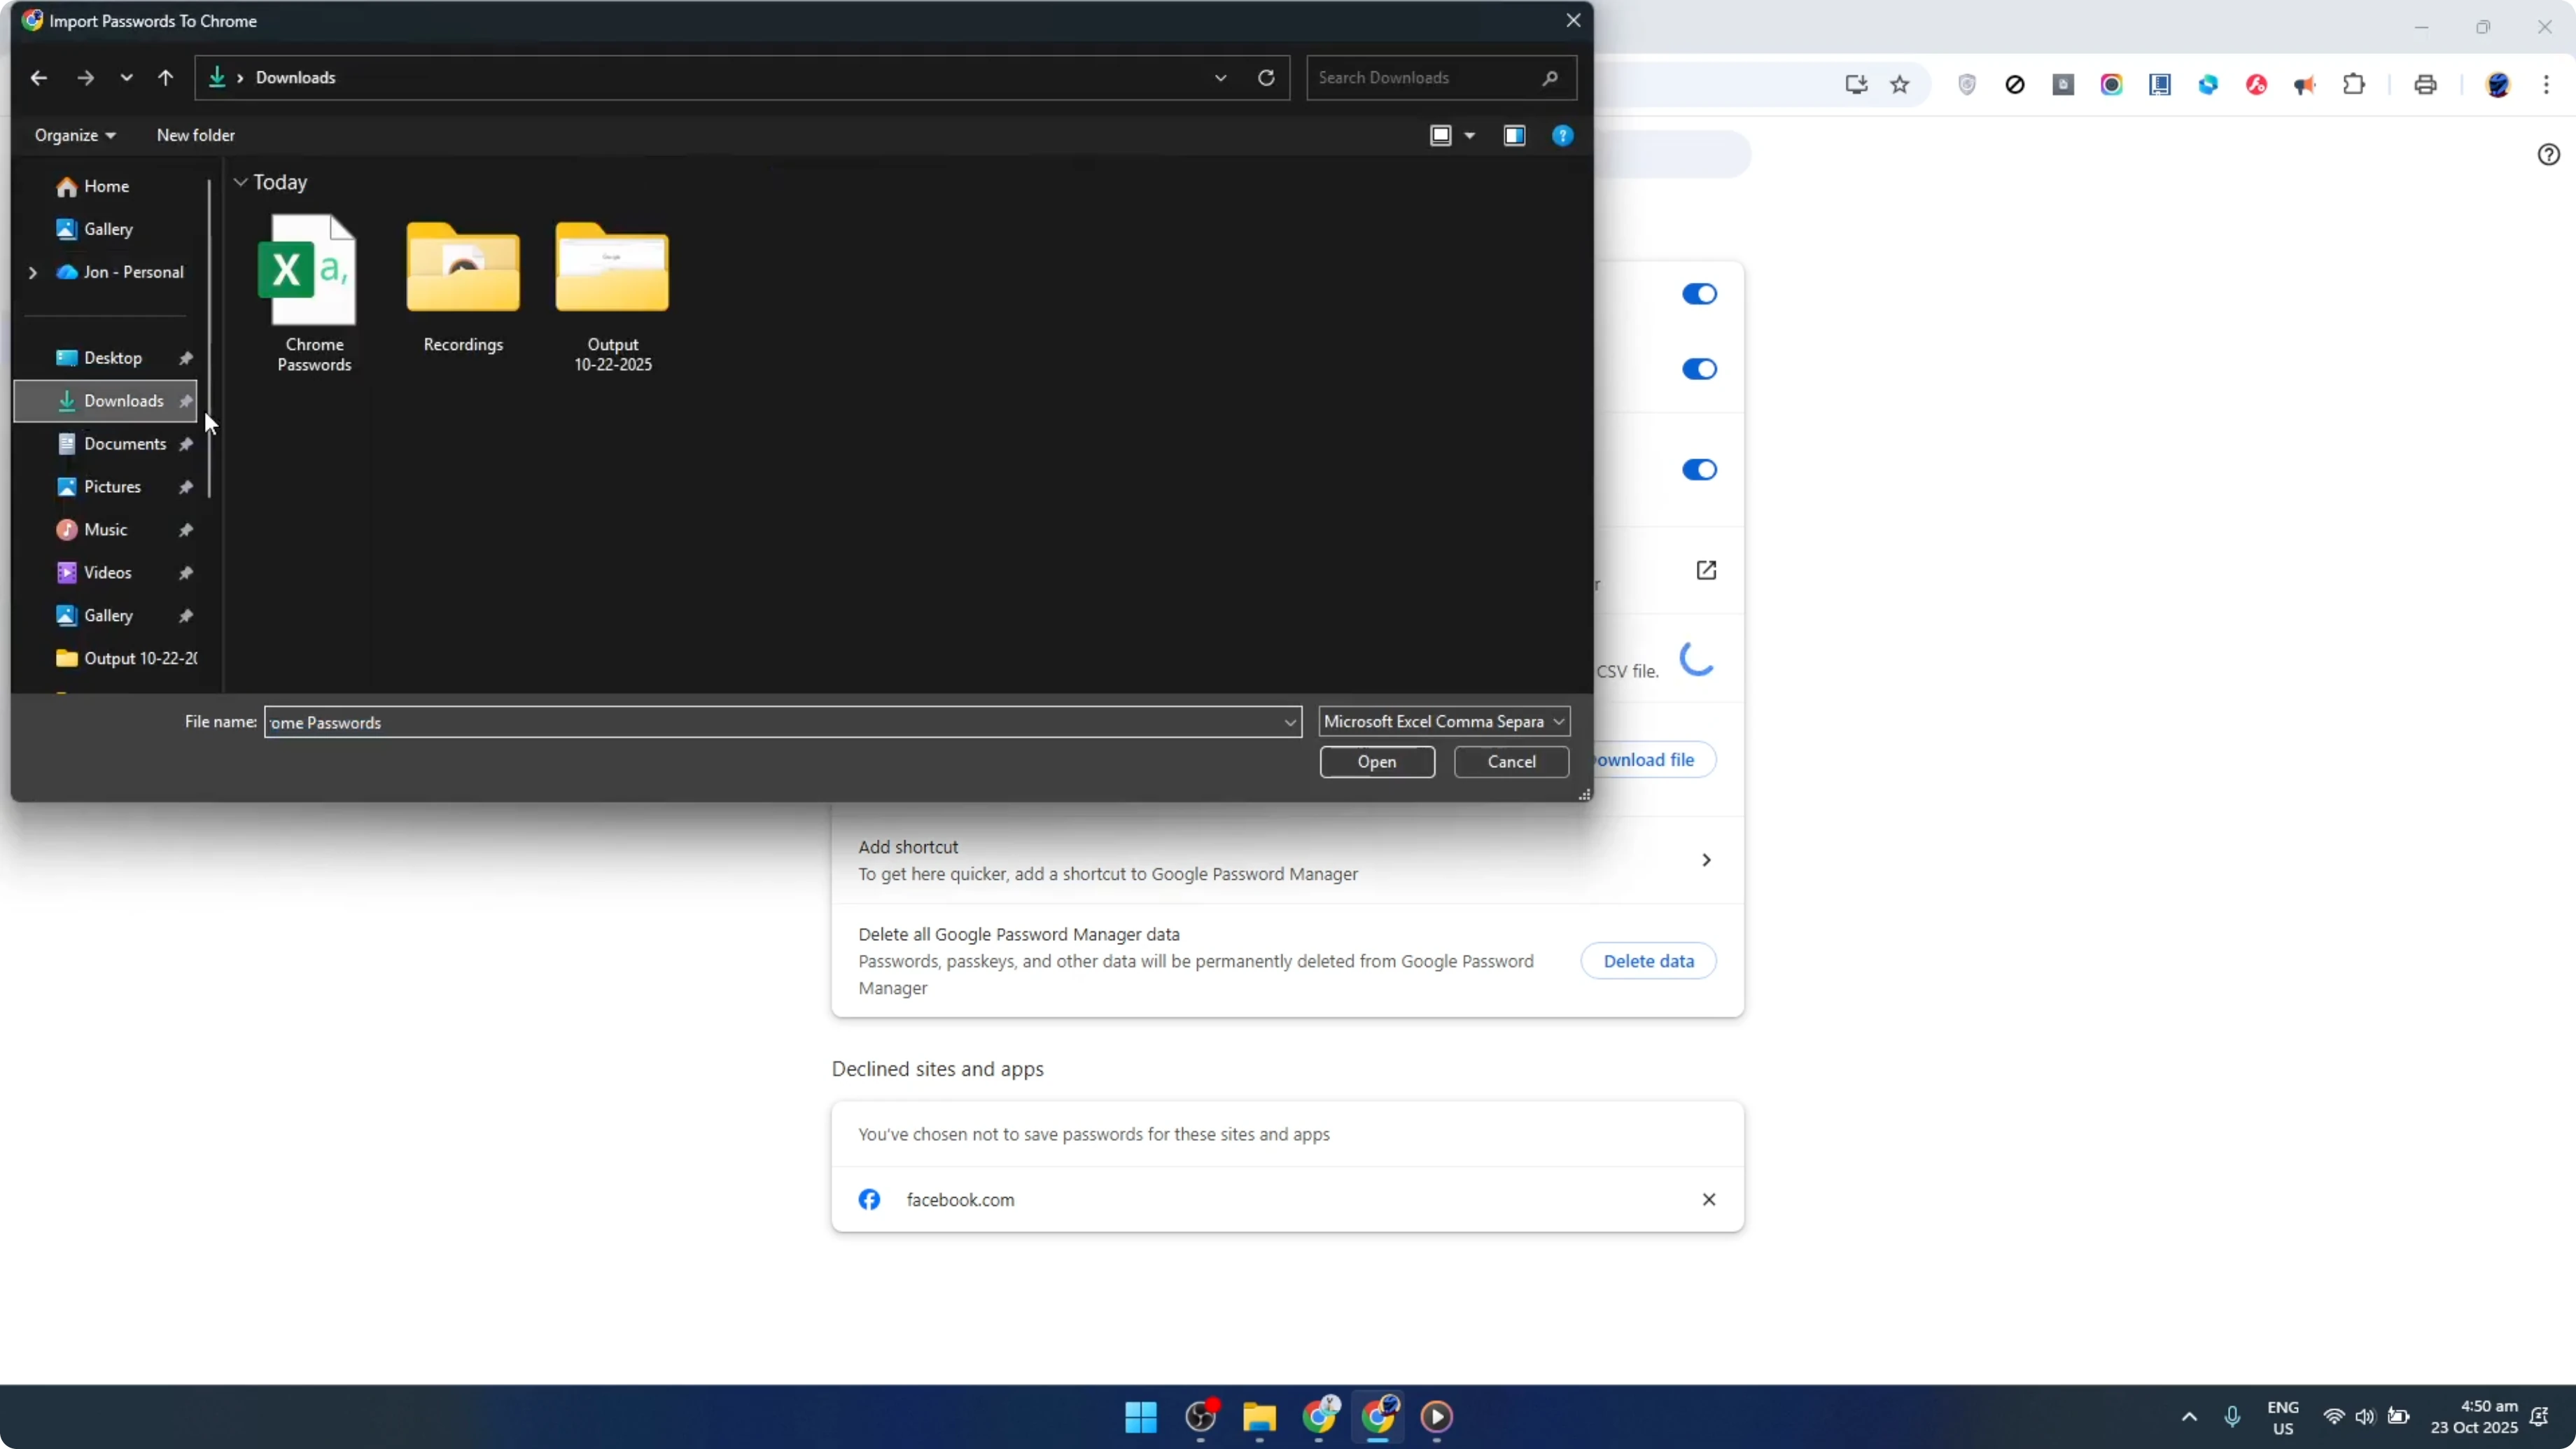Image resolution: width=2576 pixels, height=1449 pixels.
Task: Click the Delete data button
Action: point(1649,960)
